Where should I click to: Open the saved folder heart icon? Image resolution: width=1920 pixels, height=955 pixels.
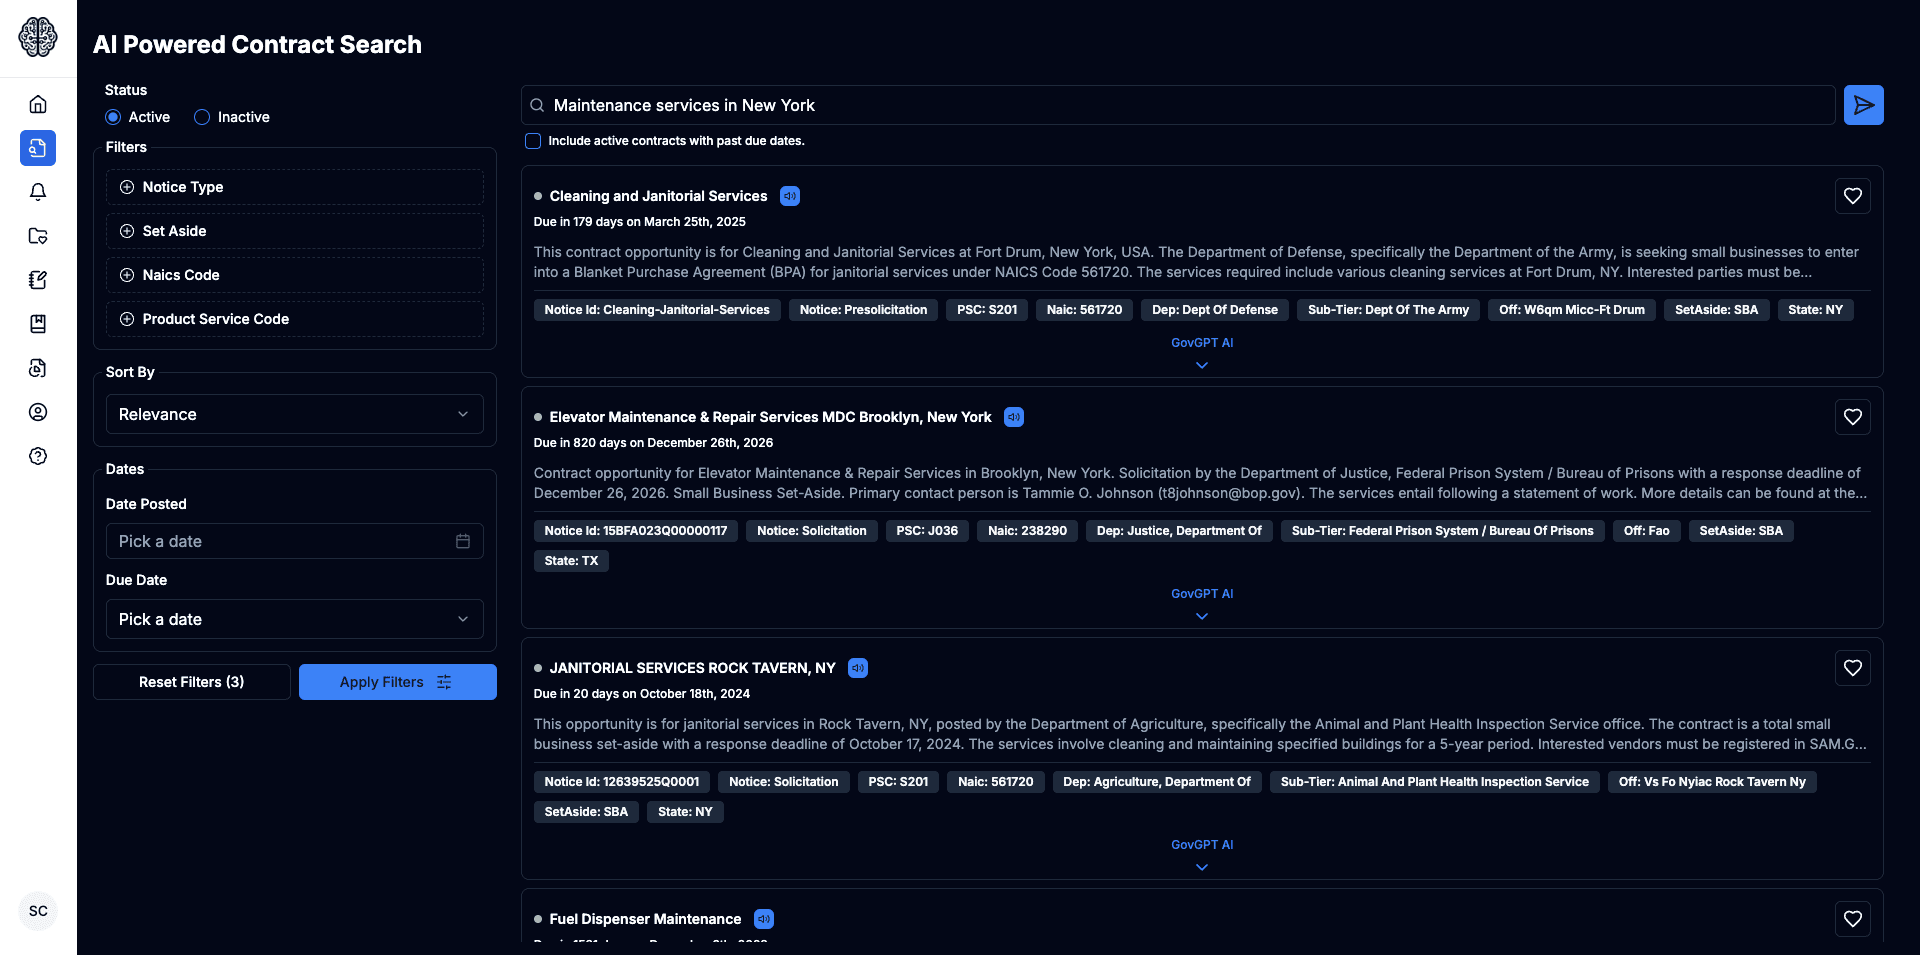click(x=38, y=236)
